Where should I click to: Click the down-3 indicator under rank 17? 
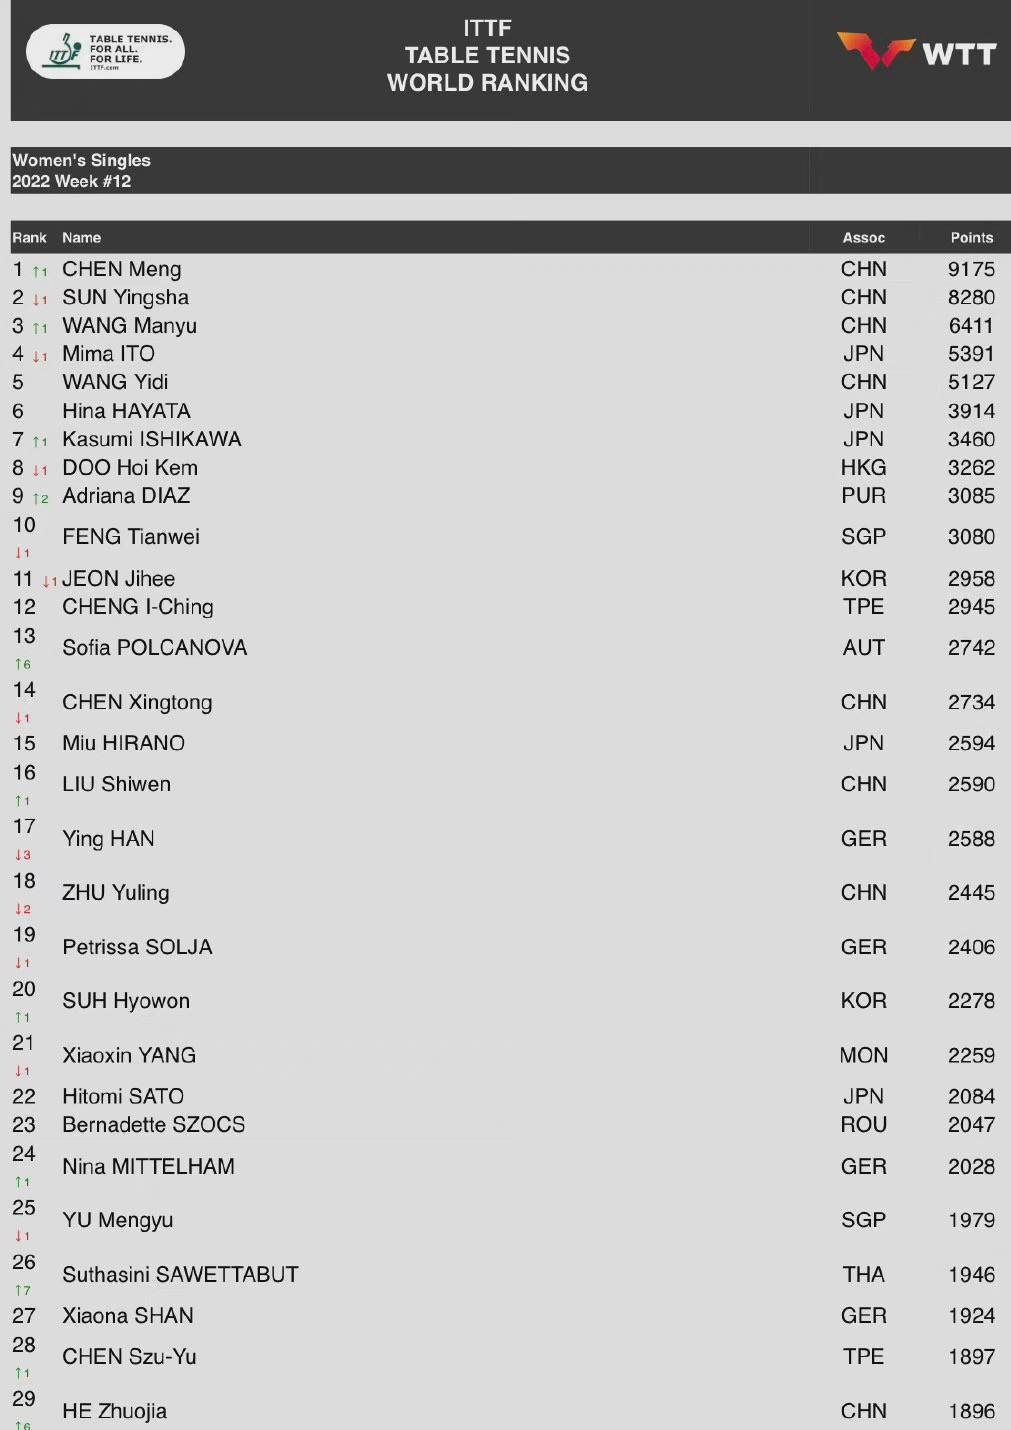[23, 855]
